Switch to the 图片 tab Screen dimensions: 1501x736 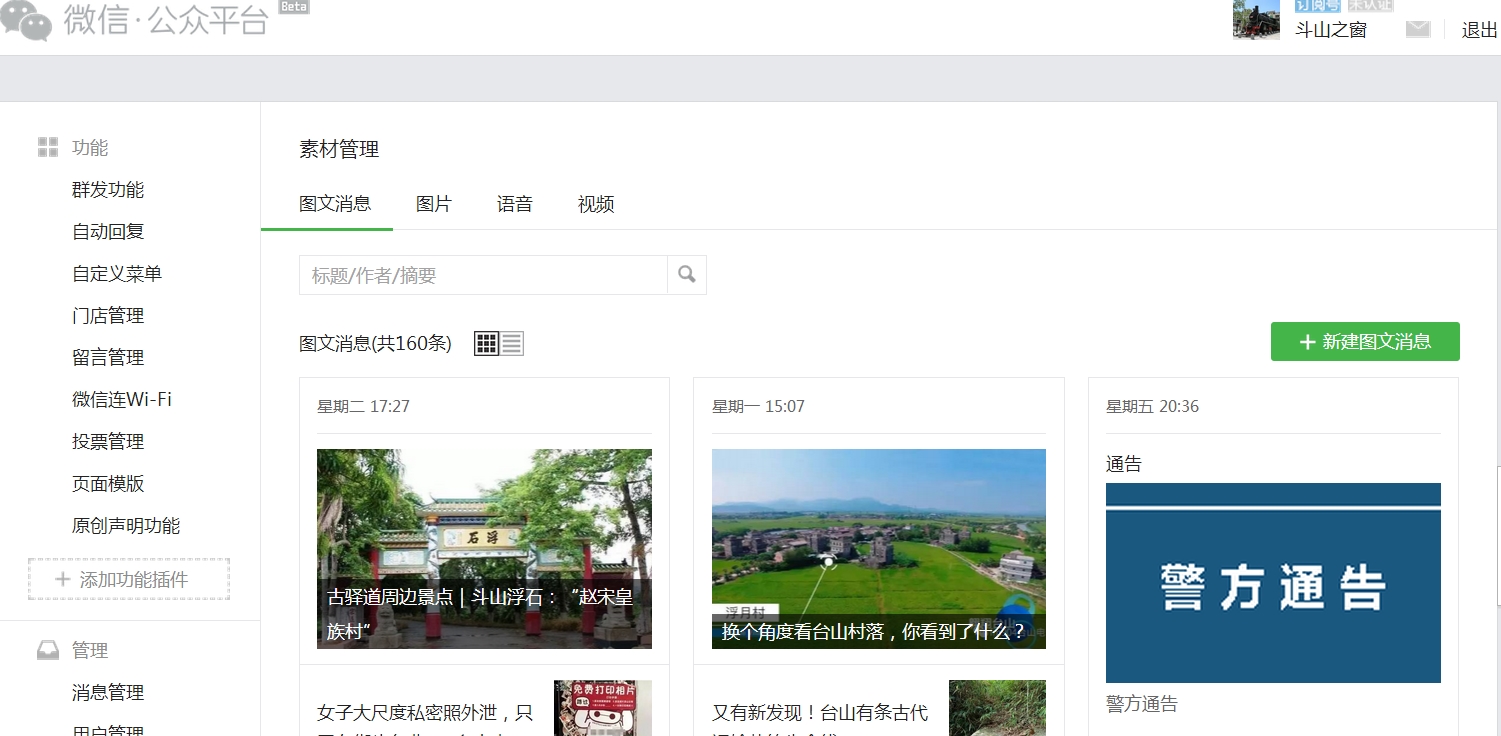(434, 204)
